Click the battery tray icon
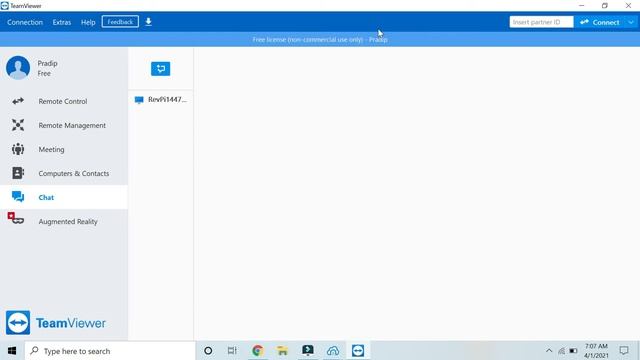 click(573, 351)
